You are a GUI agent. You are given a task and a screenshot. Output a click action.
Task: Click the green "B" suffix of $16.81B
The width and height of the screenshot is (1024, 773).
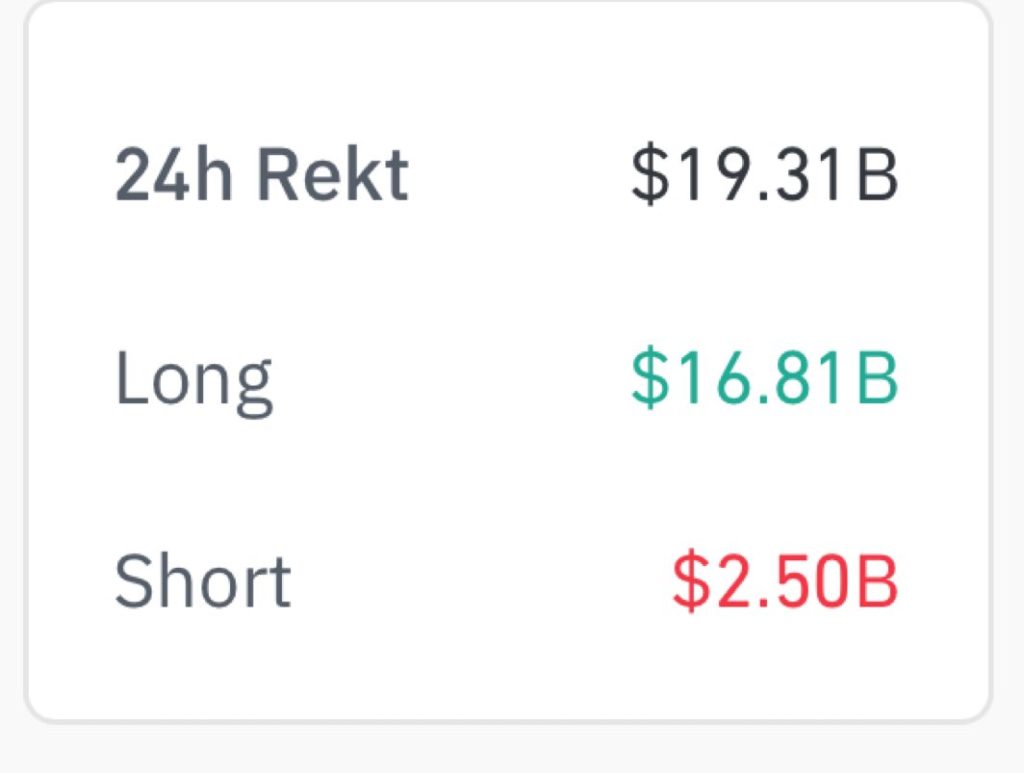click(877, 379)
